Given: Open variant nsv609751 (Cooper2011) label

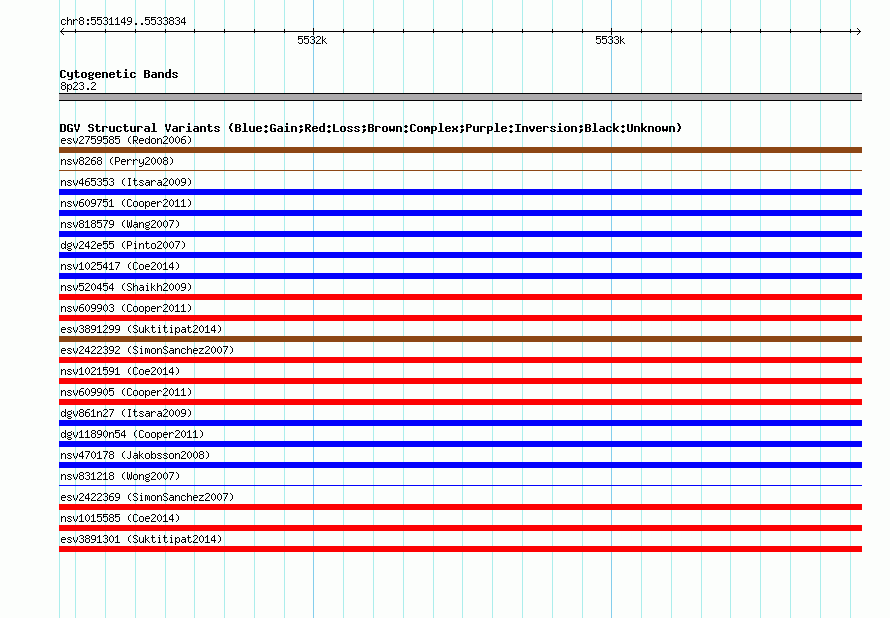Looking at the screenshot, I should click(126, 203).
